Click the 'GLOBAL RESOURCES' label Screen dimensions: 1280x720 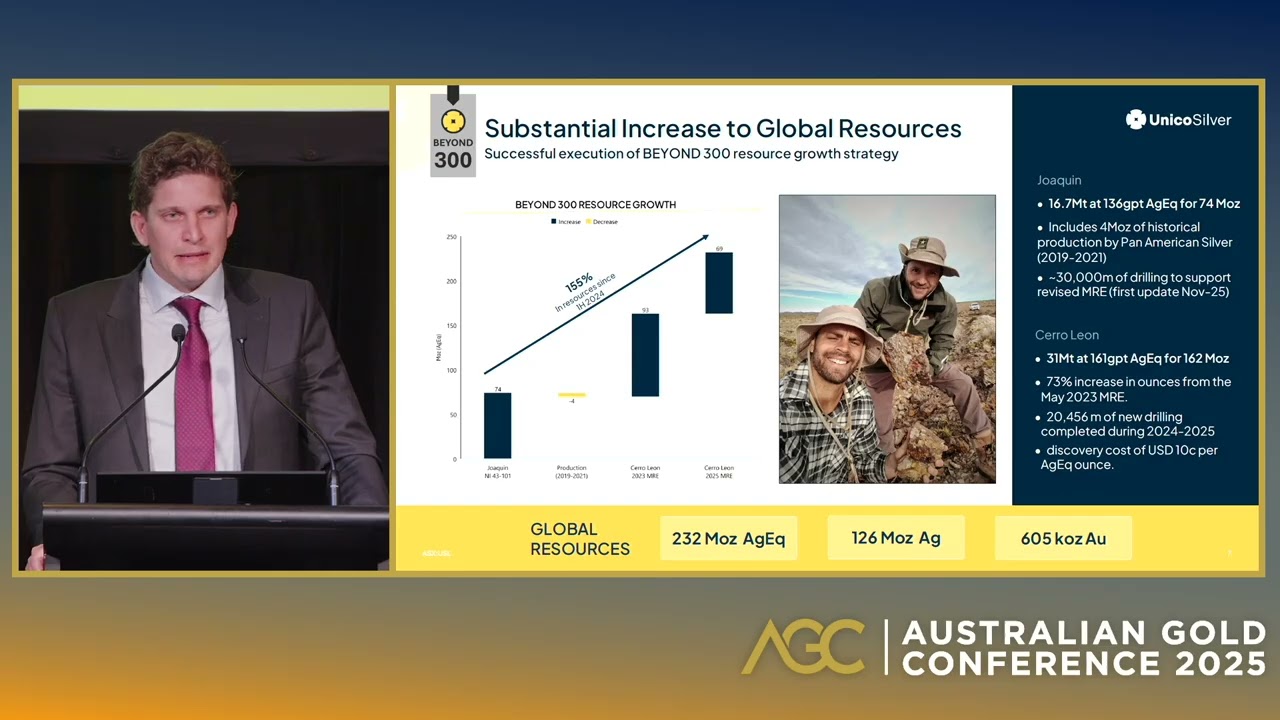(x=580, y=539)
